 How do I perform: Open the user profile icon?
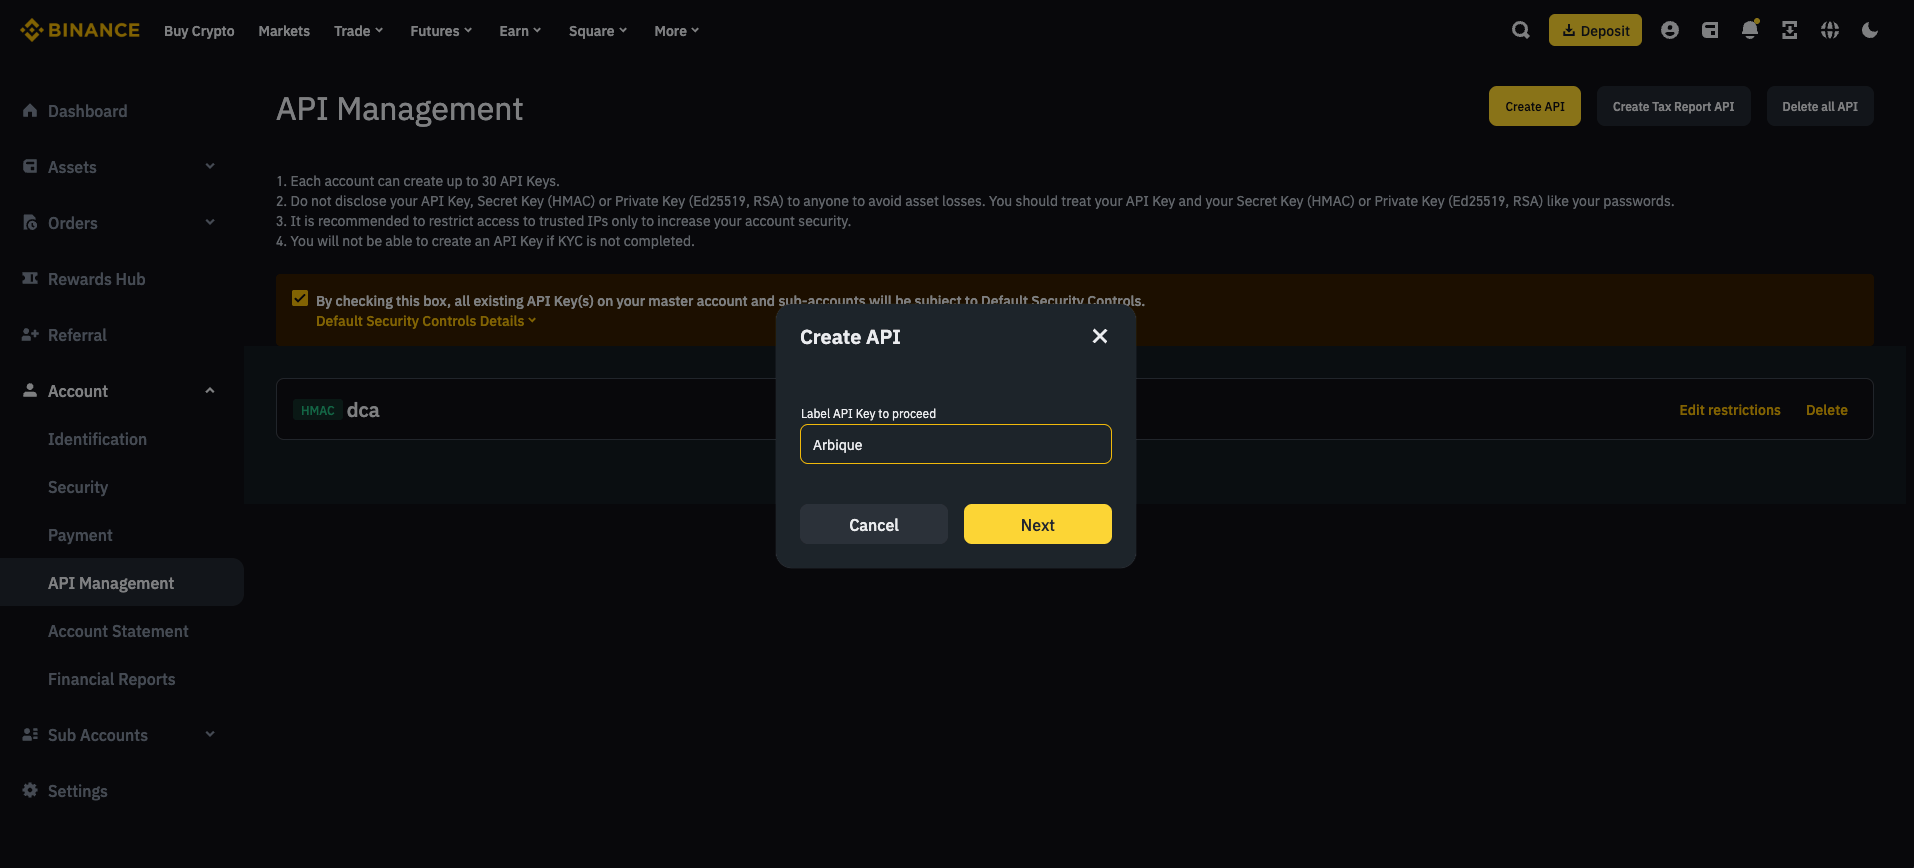click(1670, 30)
